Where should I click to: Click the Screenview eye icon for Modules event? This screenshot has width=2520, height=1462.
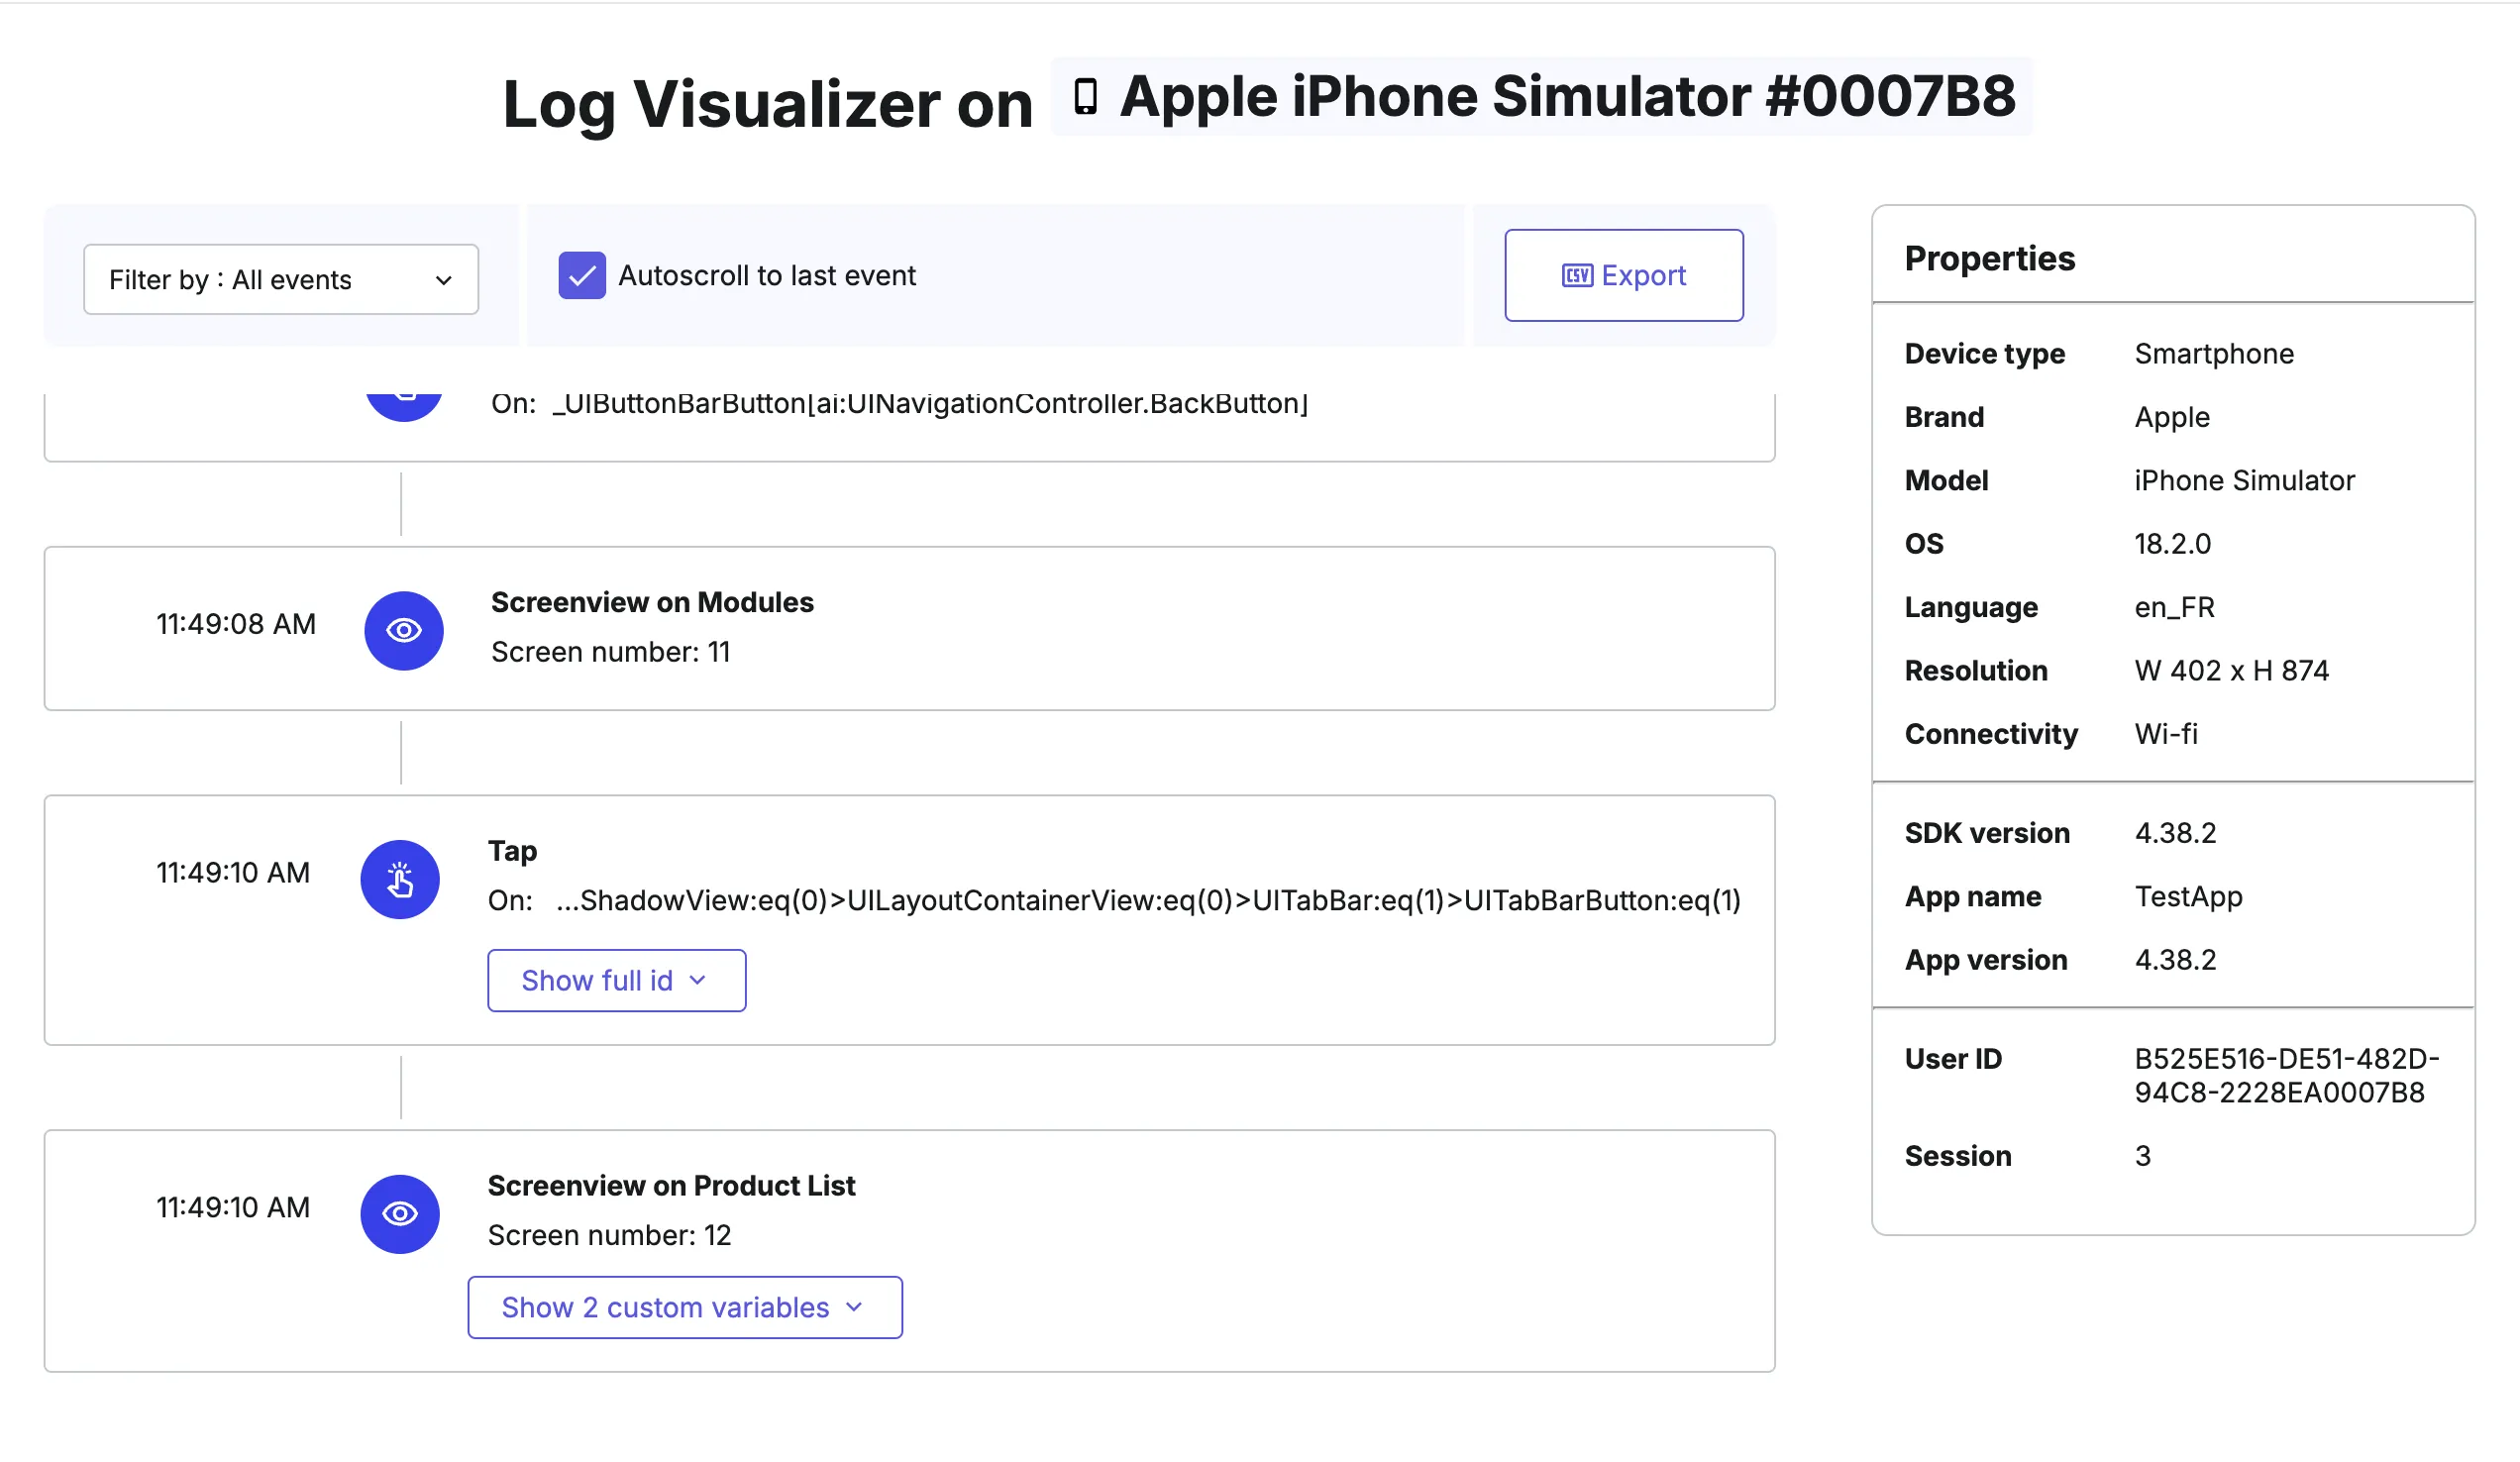(x=403, y=630)
